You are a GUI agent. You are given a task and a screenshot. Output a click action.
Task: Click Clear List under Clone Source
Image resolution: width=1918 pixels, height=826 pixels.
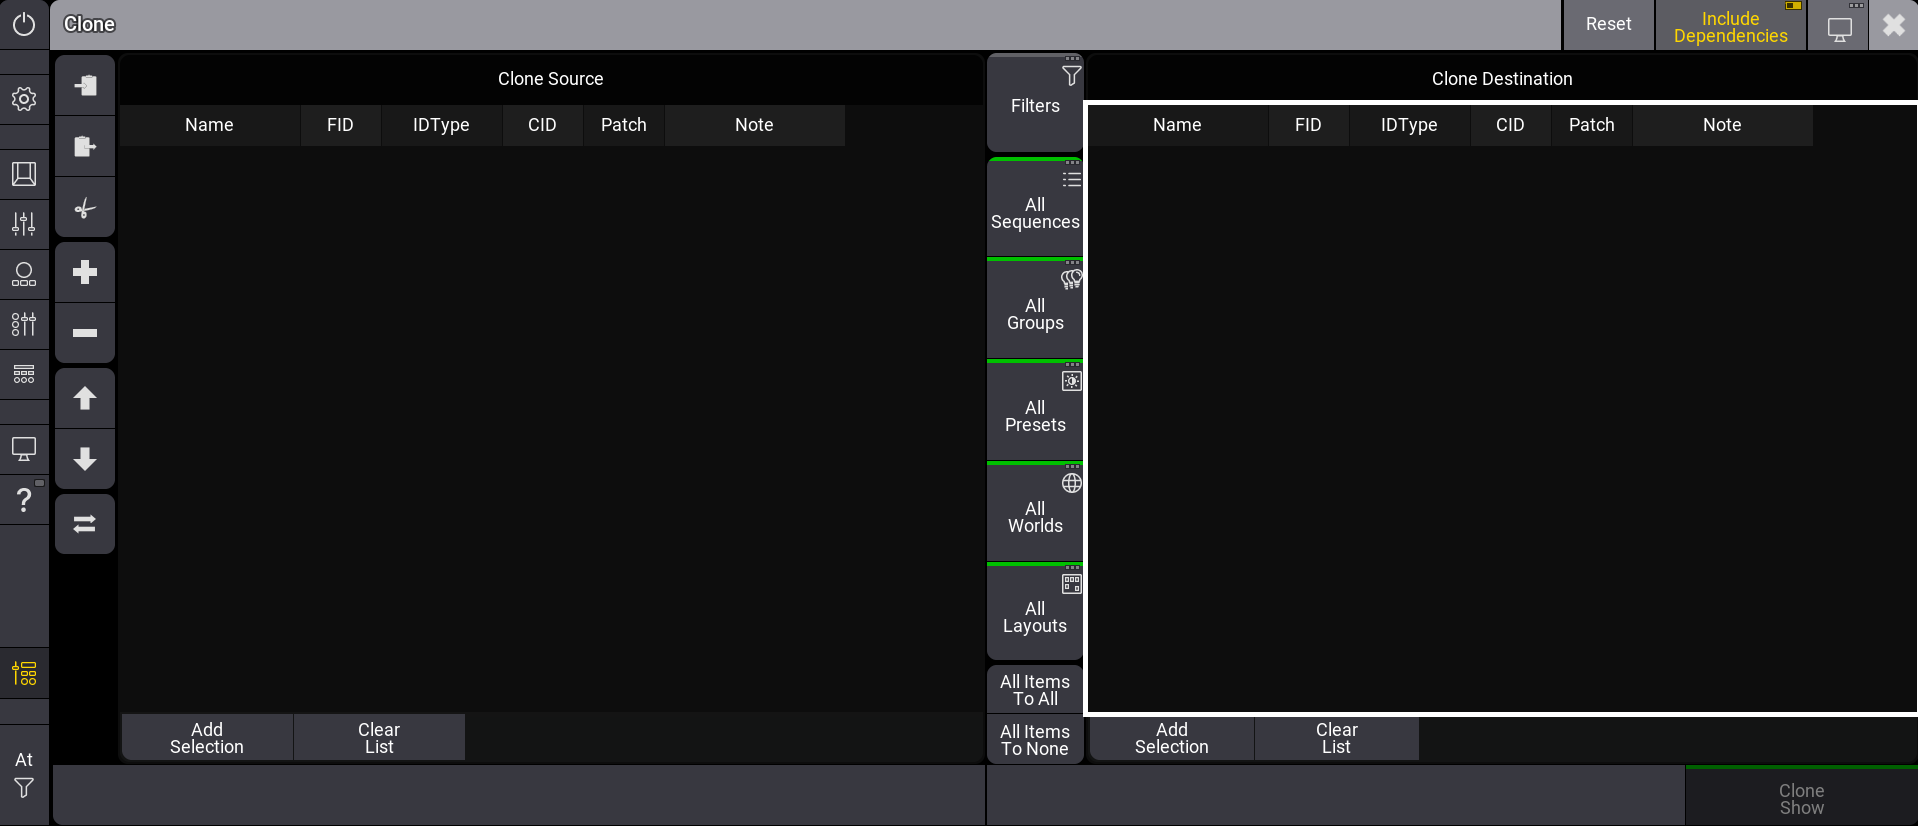pos(379,738)
